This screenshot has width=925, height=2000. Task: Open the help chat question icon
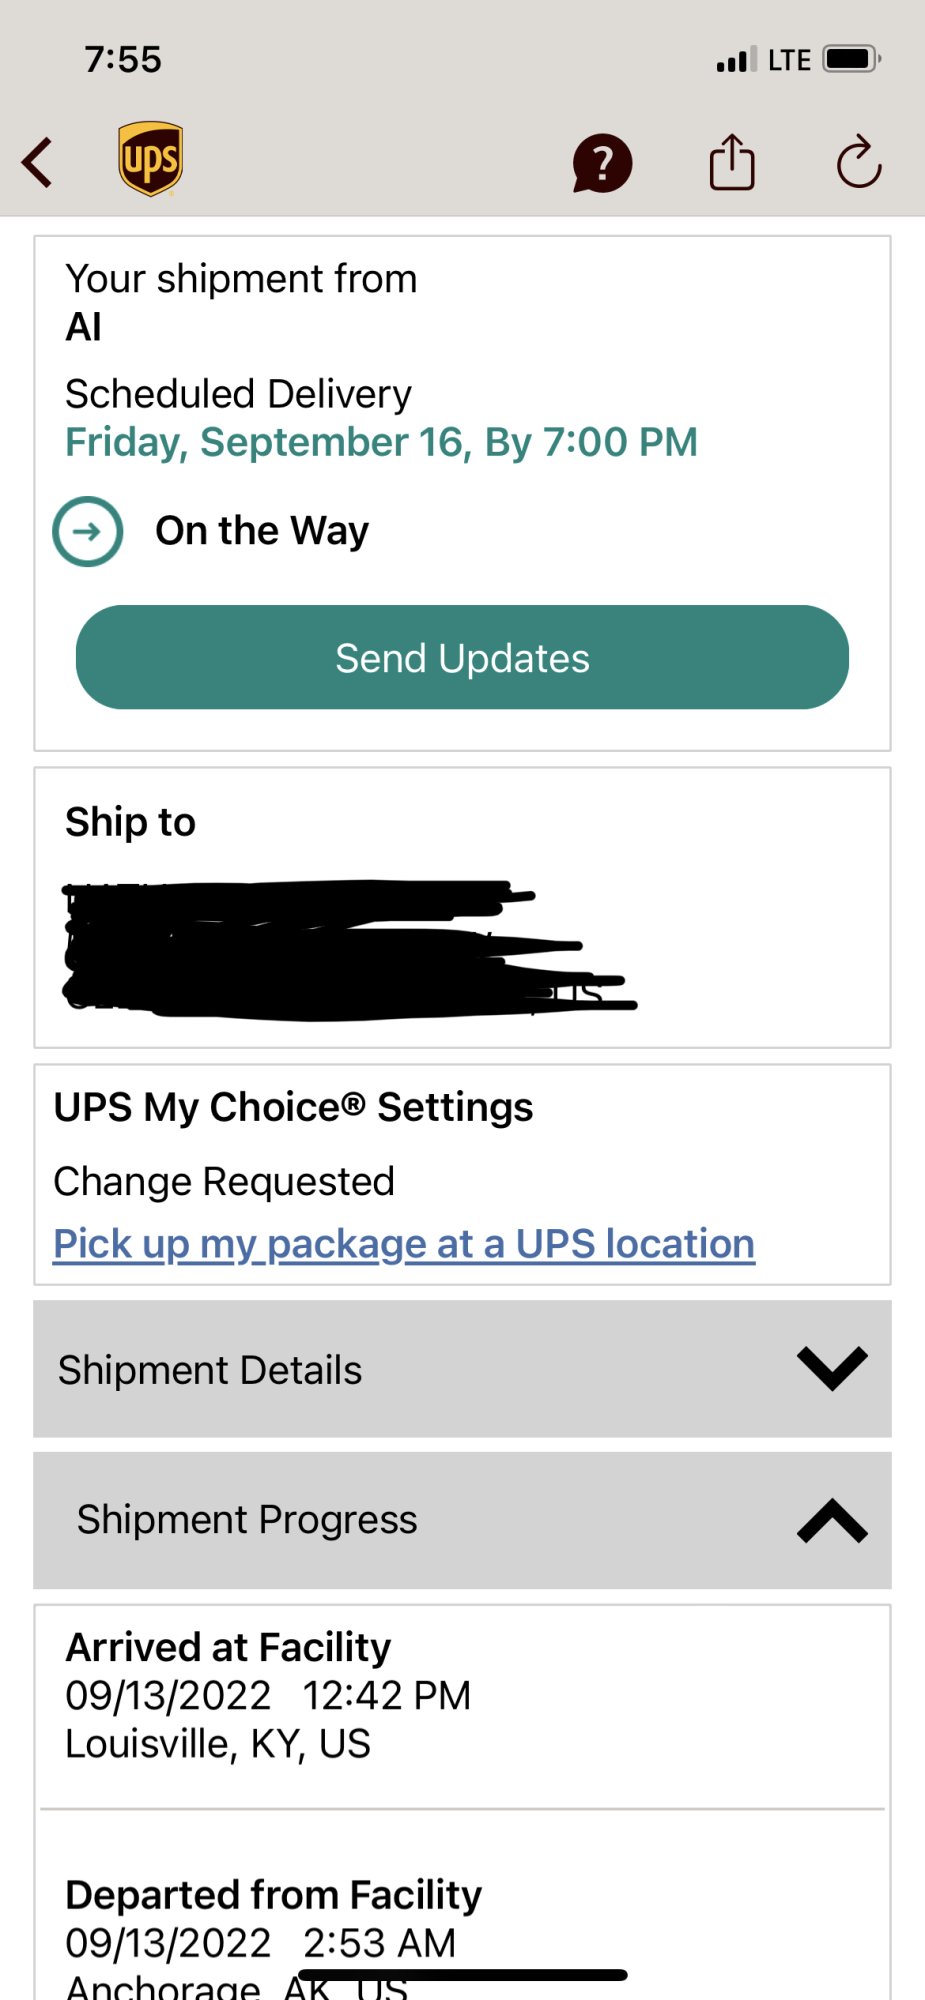tap(602, 163)
